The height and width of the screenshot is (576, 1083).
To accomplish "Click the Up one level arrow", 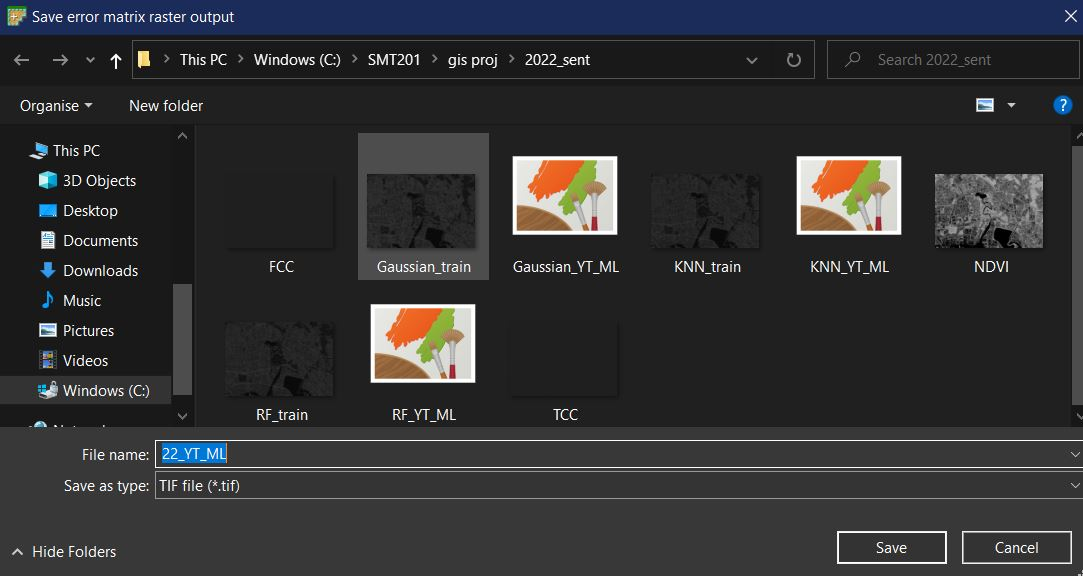I will [x=116, y=60].
